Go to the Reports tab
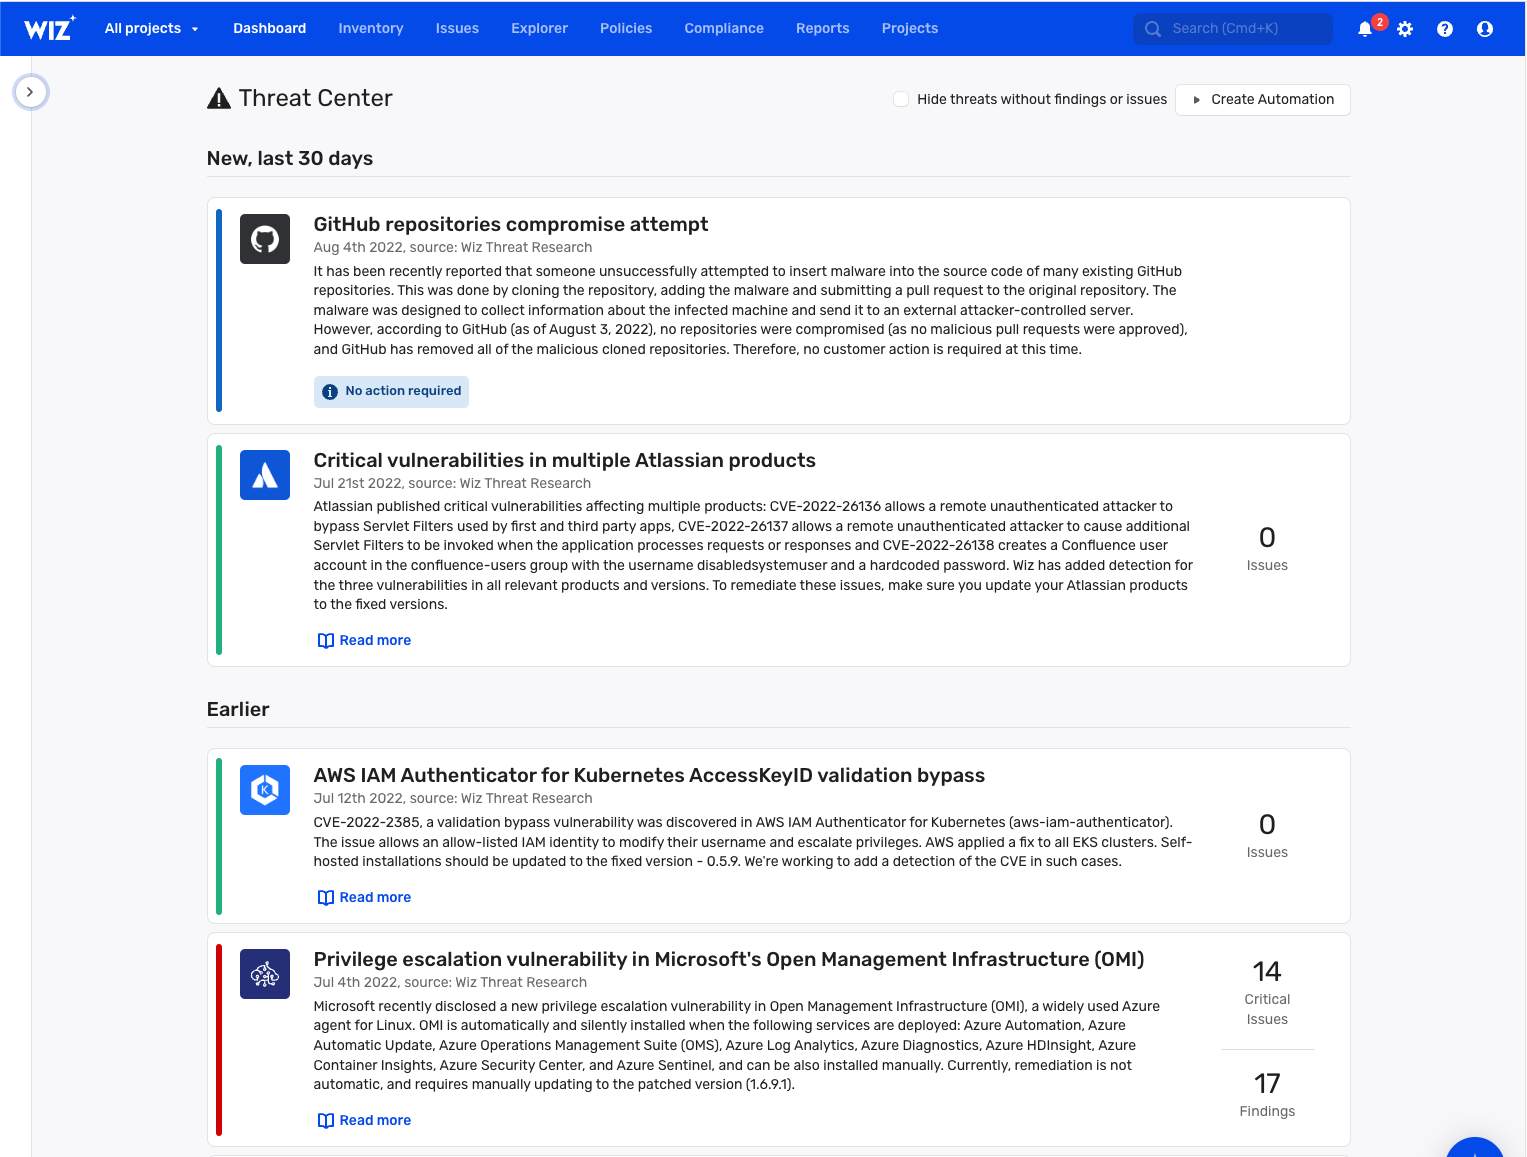The image size is (1527, 1157). [x=823, y=28]
